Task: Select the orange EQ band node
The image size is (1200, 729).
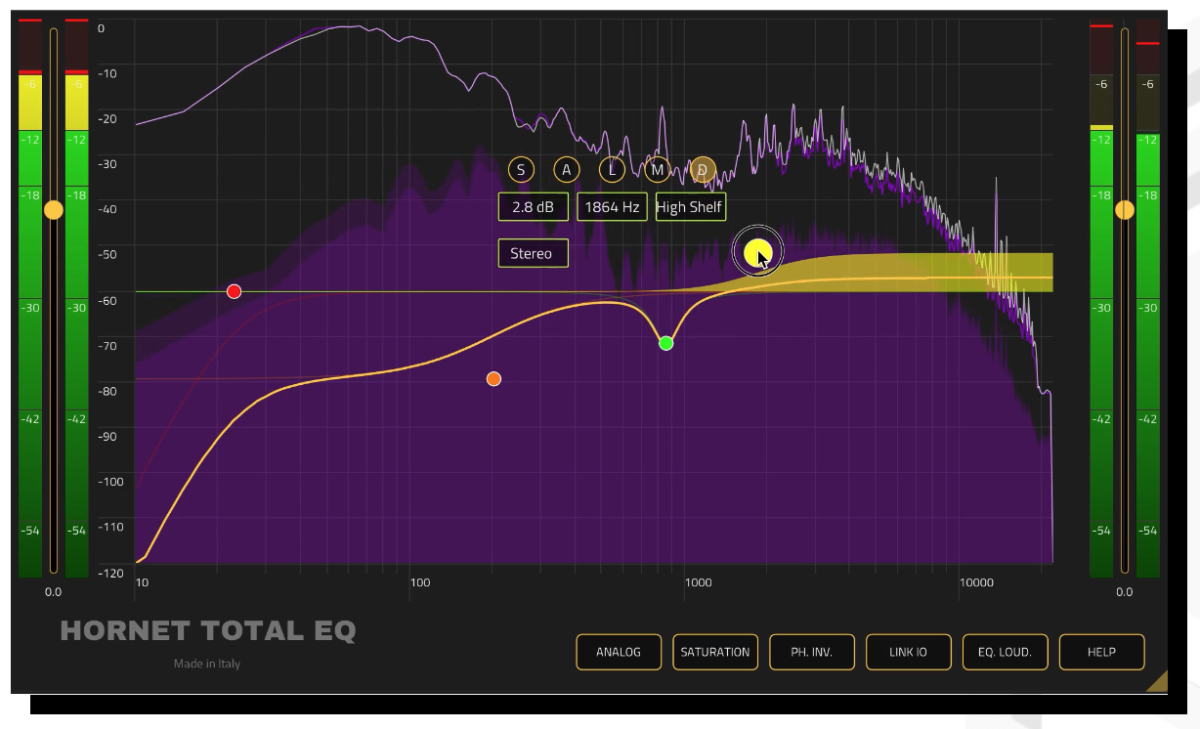Action: pyautogui.click(x=493, y=379)
